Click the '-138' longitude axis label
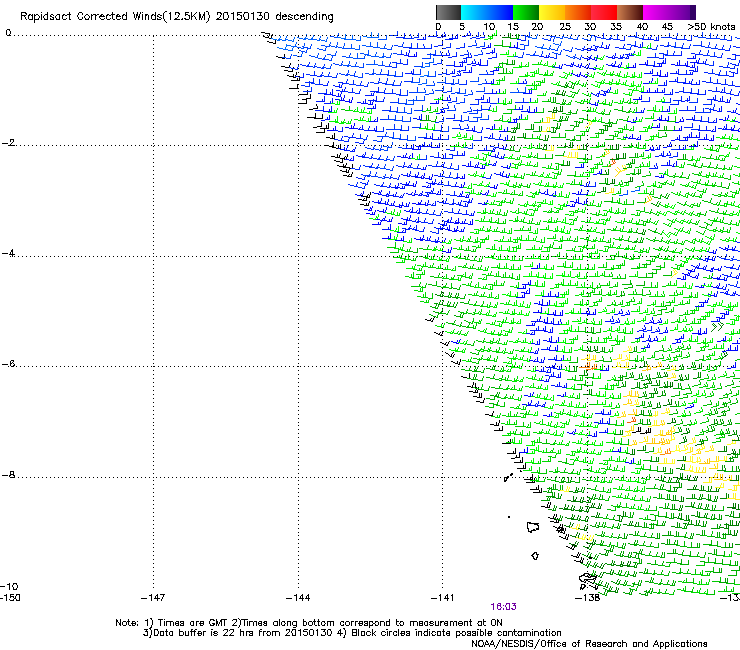 [x=587, y=598]
